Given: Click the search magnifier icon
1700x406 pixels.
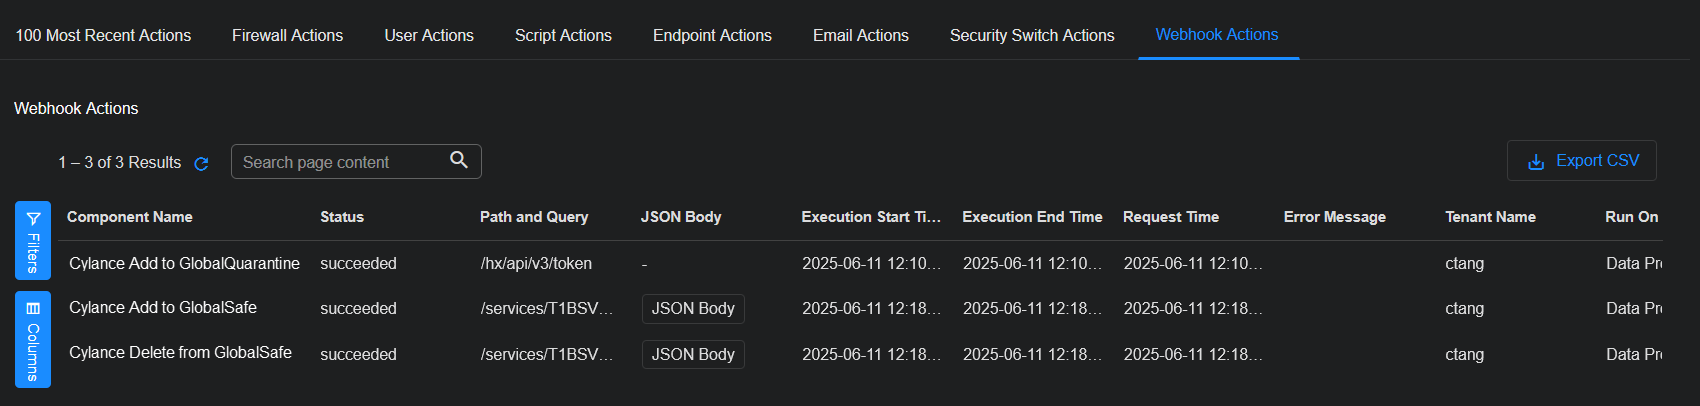Looking at the screenshot, I should pyautogui.click(x=459, y=160).
